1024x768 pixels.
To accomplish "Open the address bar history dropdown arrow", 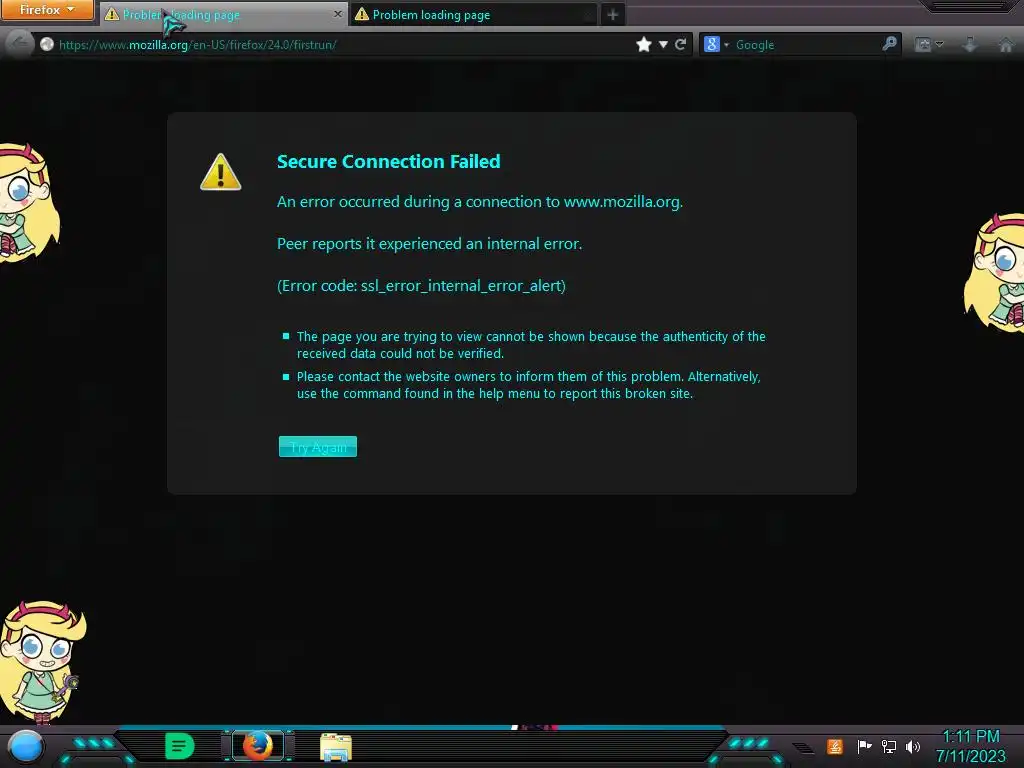I will (663, 44).
